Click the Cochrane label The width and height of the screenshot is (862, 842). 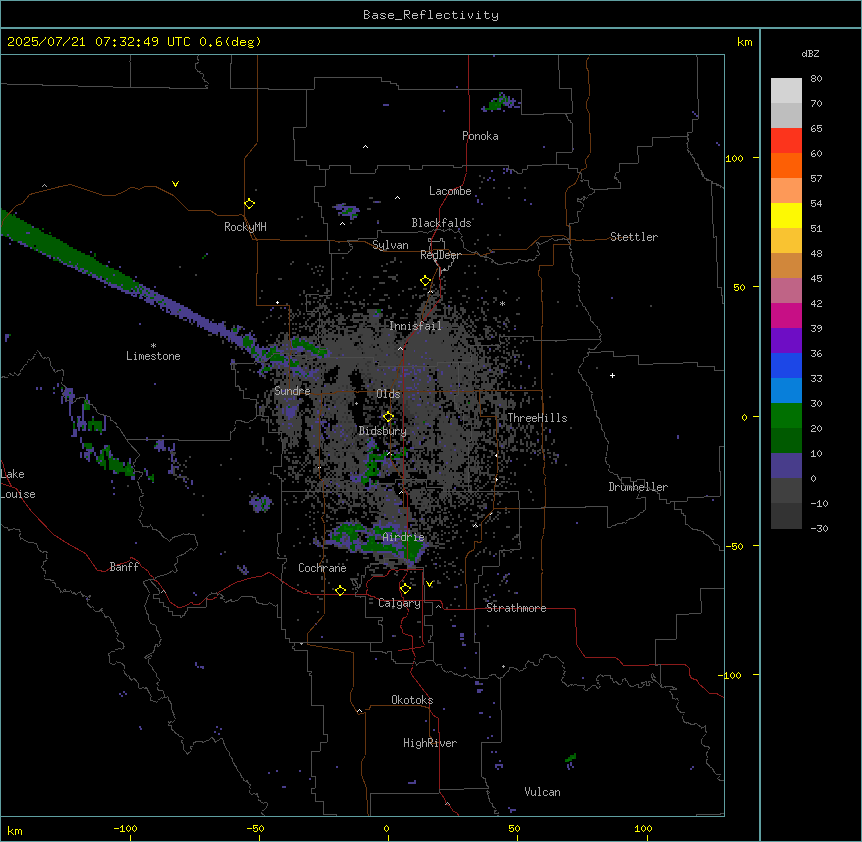click(x=322, y=568)
